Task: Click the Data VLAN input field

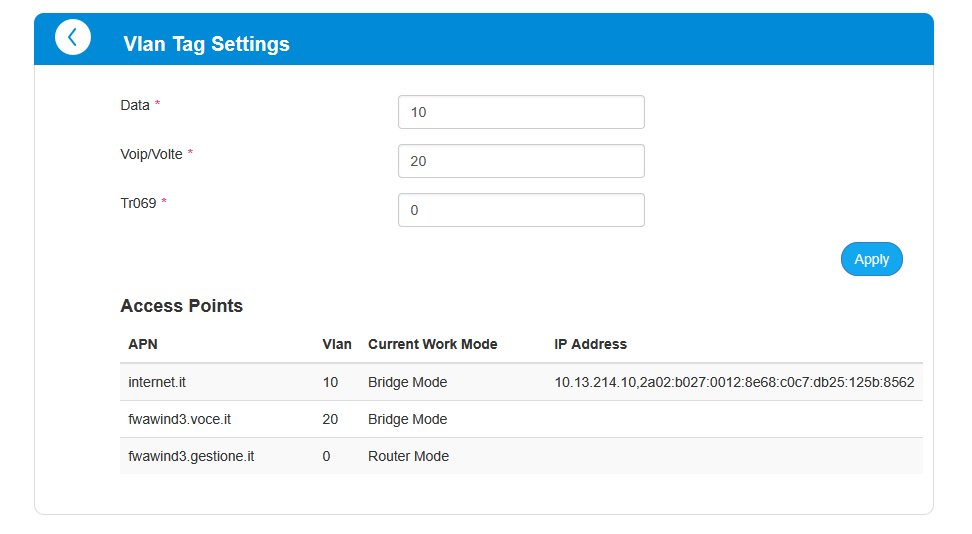Action: (x=520, y=112)
